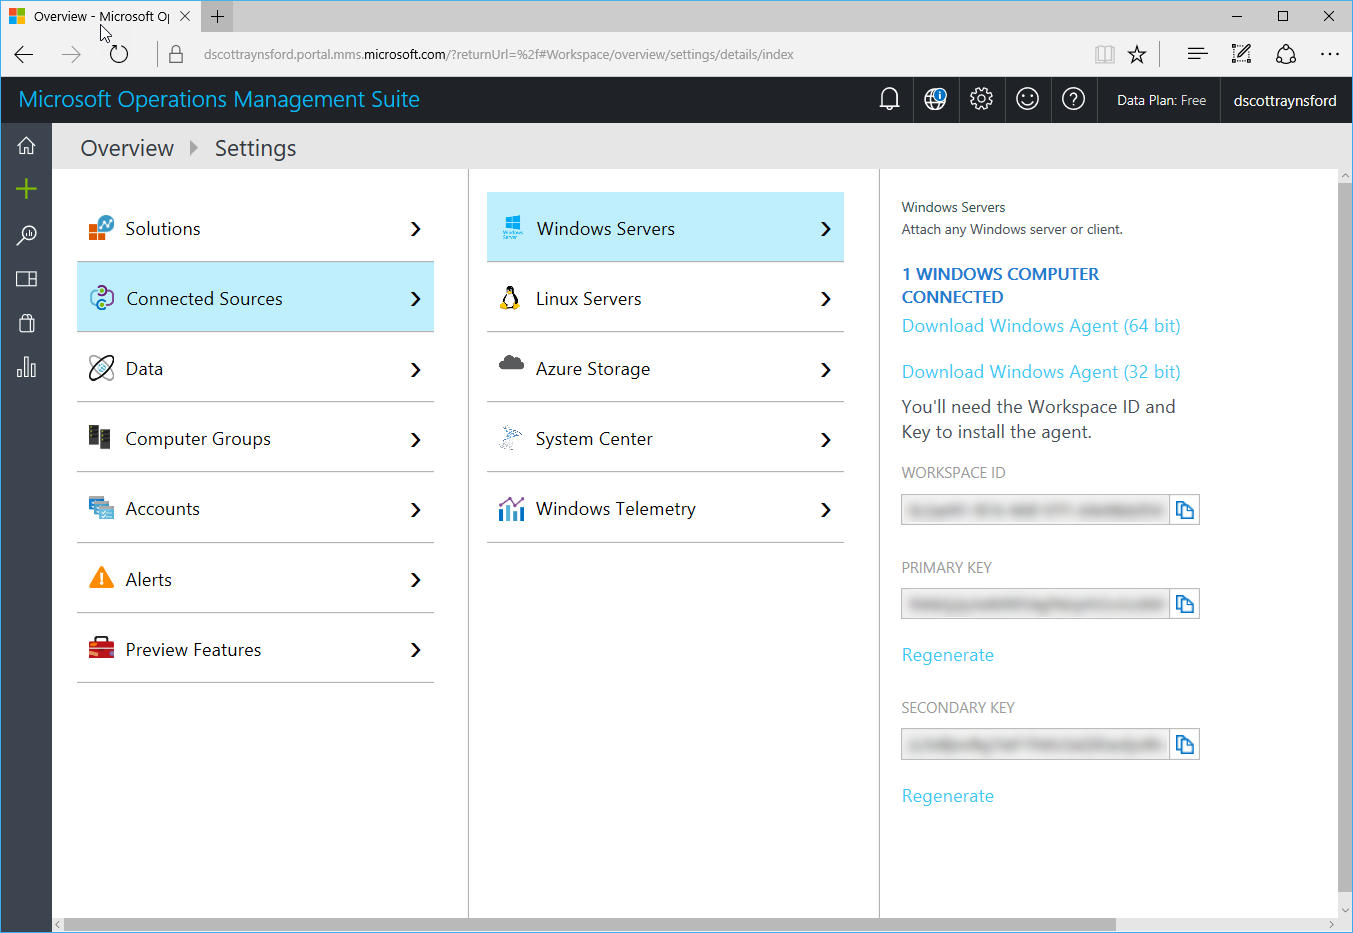Open the help question mark icon
Viewport: 1353px width, 933px height.
pos(1073,99)
